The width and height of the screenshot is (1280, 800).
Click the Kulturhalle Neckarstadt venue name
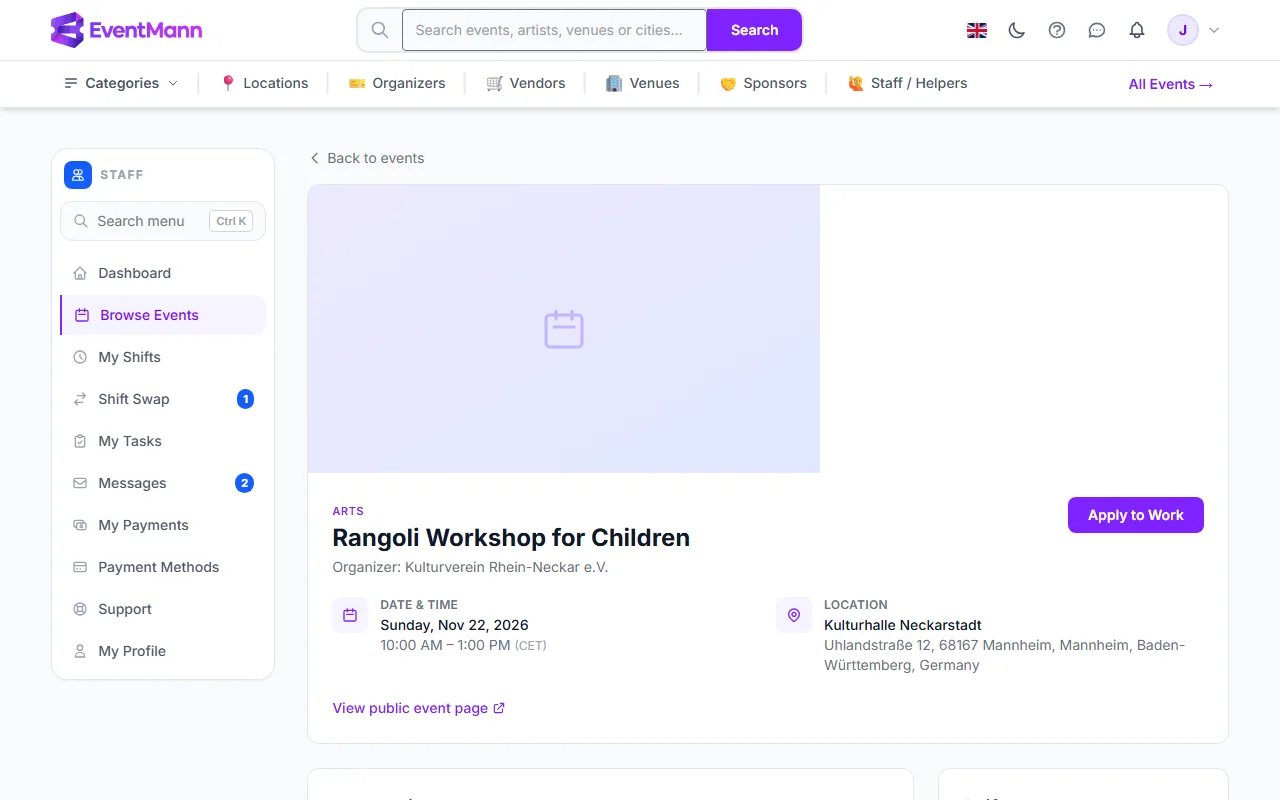click(x=903, y=625)
